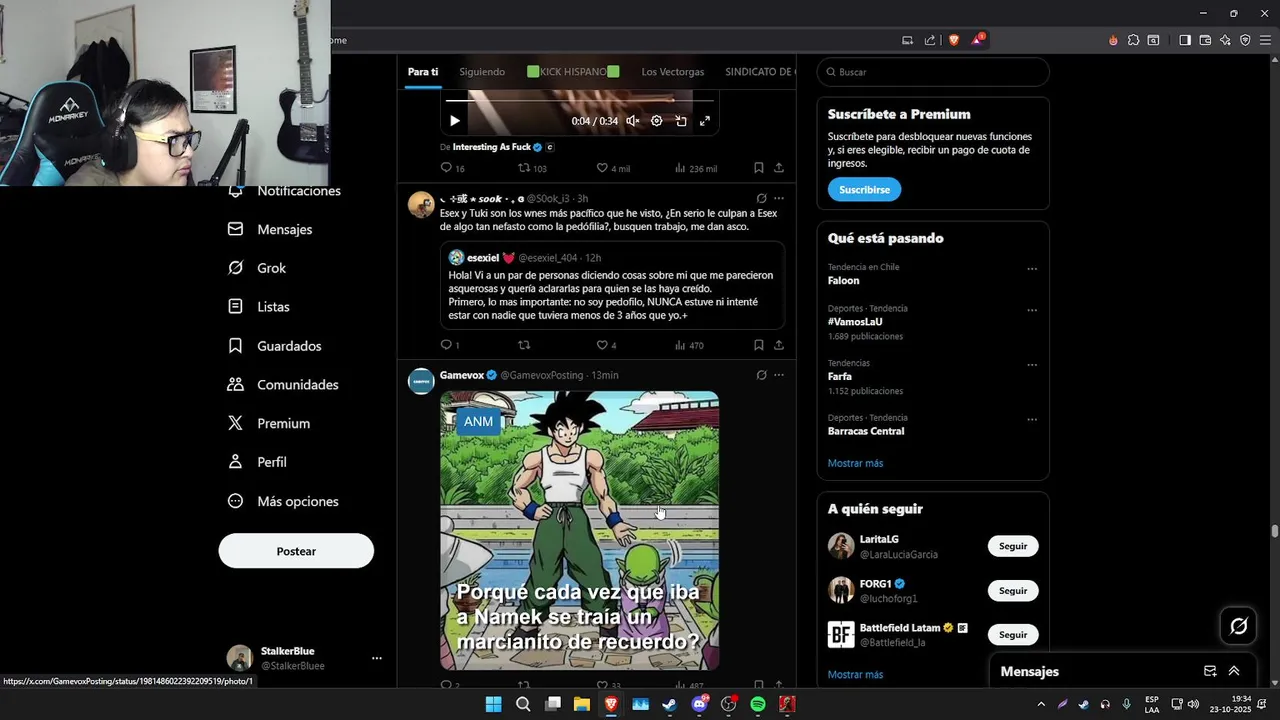Viewport: 1280px width, 720px height.
Task: View stats showing 470 views
Action: point(689,345)
